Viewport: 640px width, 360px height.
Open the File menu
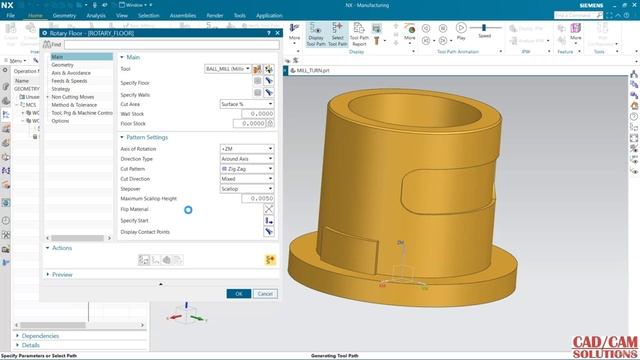11,16
